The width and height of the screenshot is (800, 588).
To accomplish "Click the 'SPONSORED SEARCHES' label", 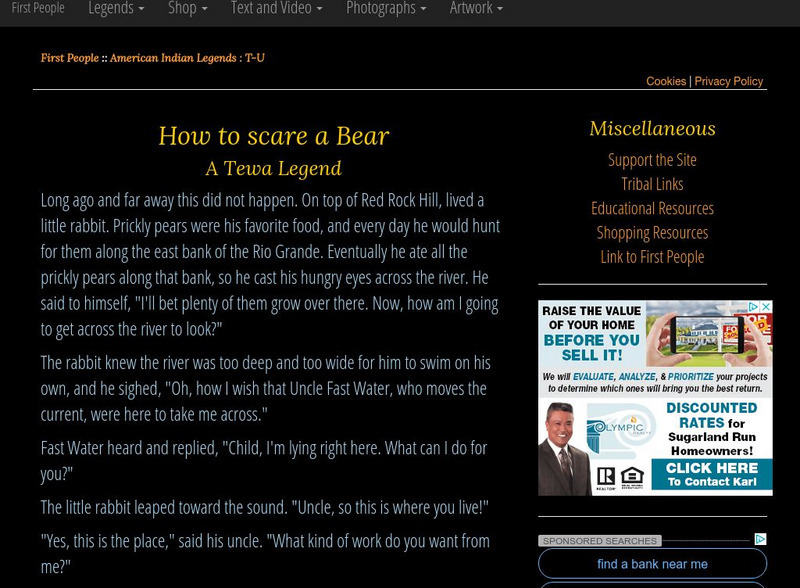I will pyautogui.click(x=599, y=541).
